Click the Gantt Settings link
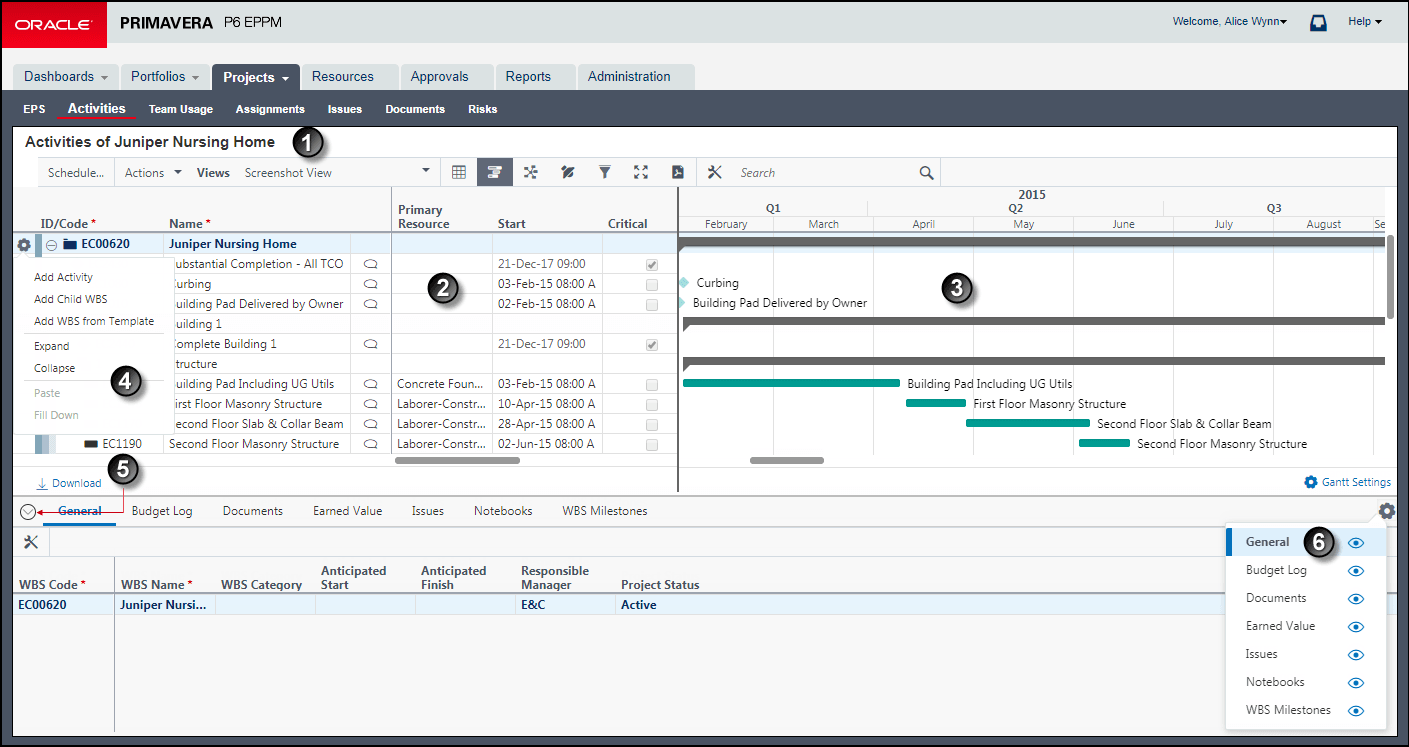Viewport: 1409px width, 747px height. (x=1356, y=482)
